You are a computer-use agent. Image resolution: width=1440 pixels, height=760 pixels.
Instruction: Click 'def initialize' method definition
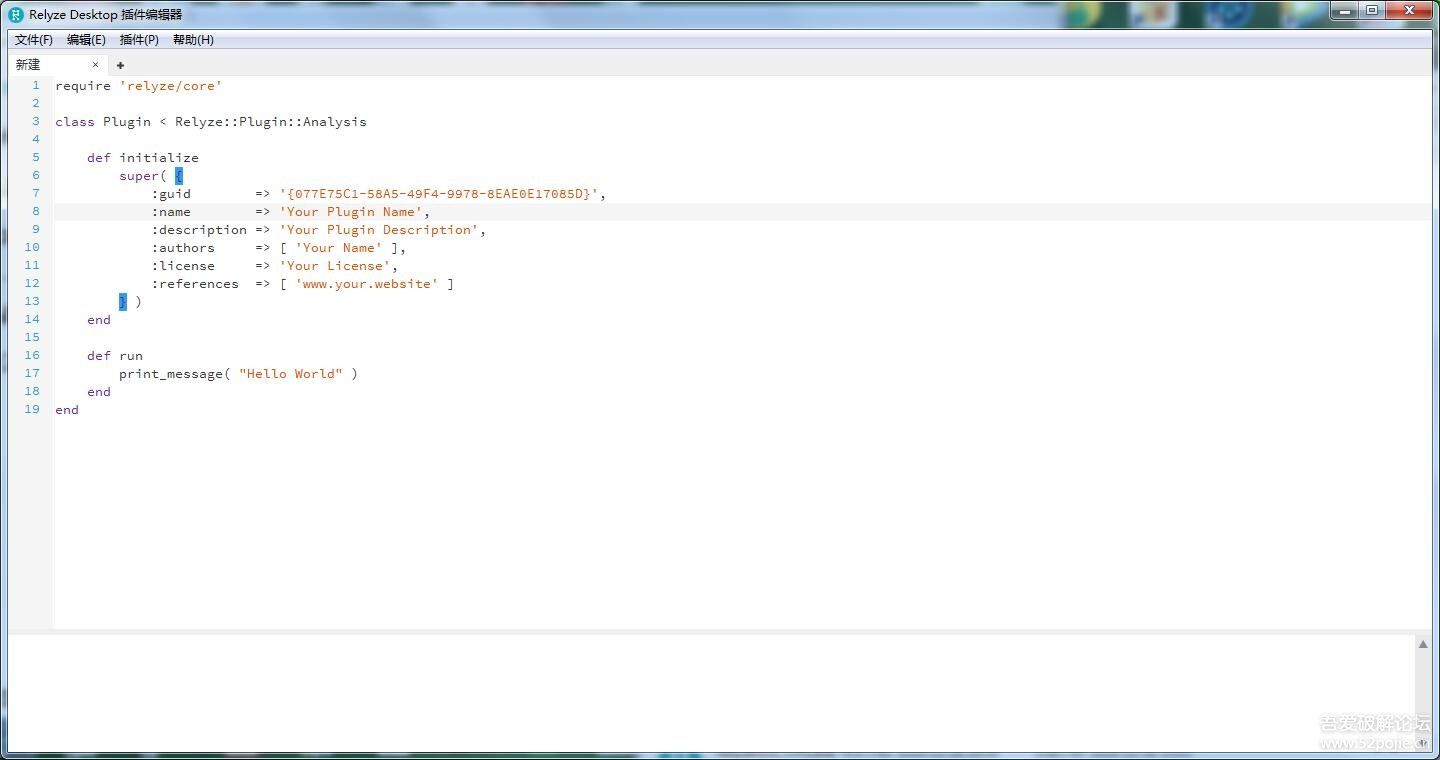point(143,158)
